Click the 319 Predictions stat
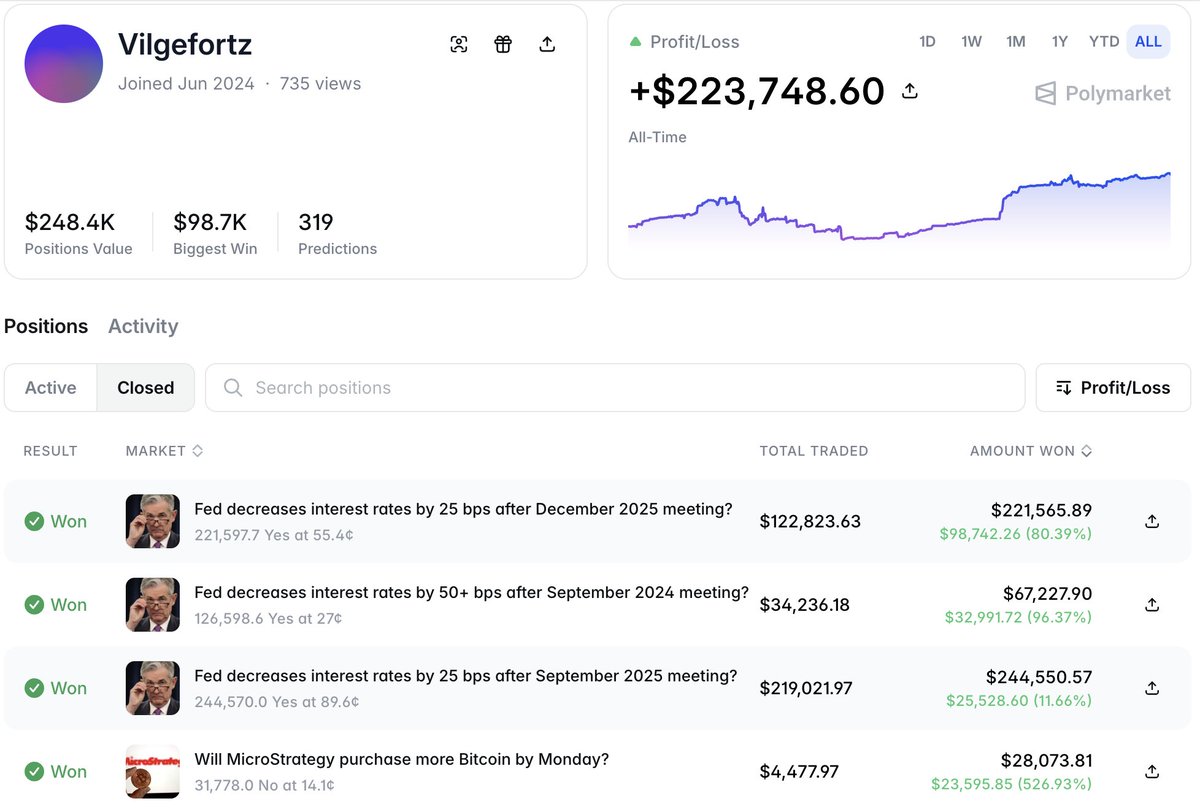Viewport: 1200px width, 812px height. pyautogui.click(x=337, y=234)
